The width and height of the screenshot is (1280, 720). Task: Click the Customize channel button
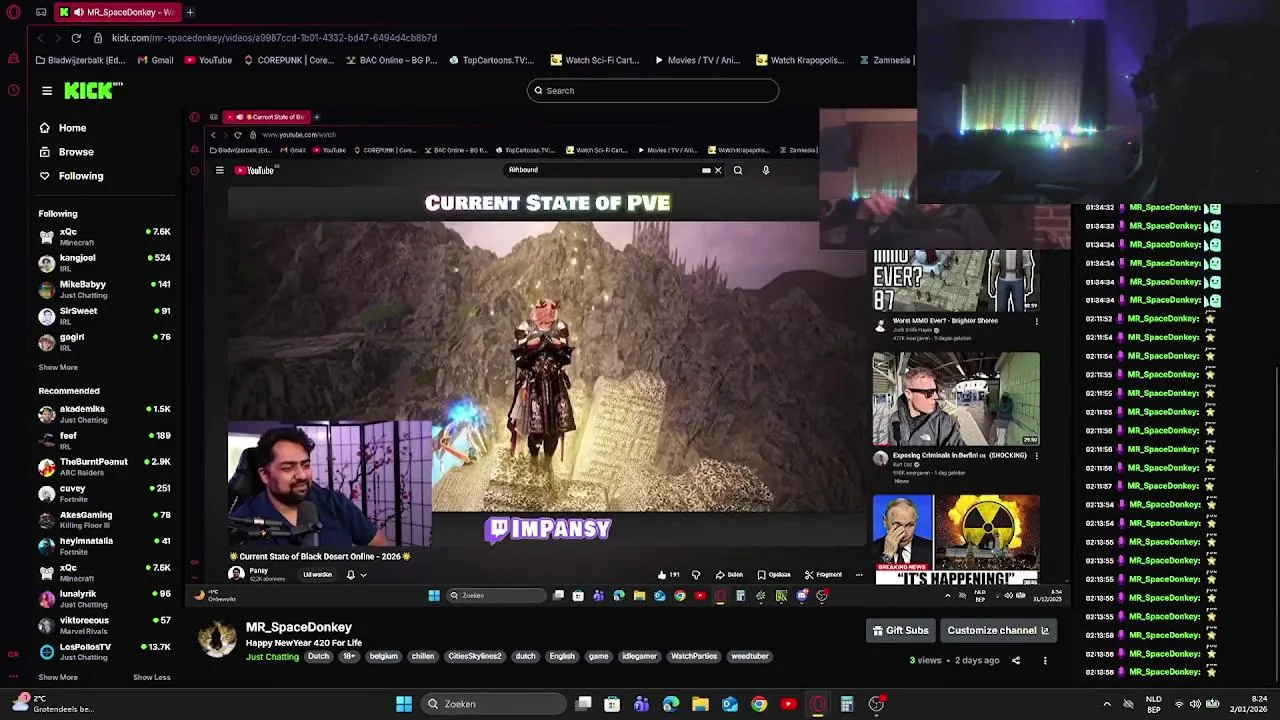pos(998,631)
